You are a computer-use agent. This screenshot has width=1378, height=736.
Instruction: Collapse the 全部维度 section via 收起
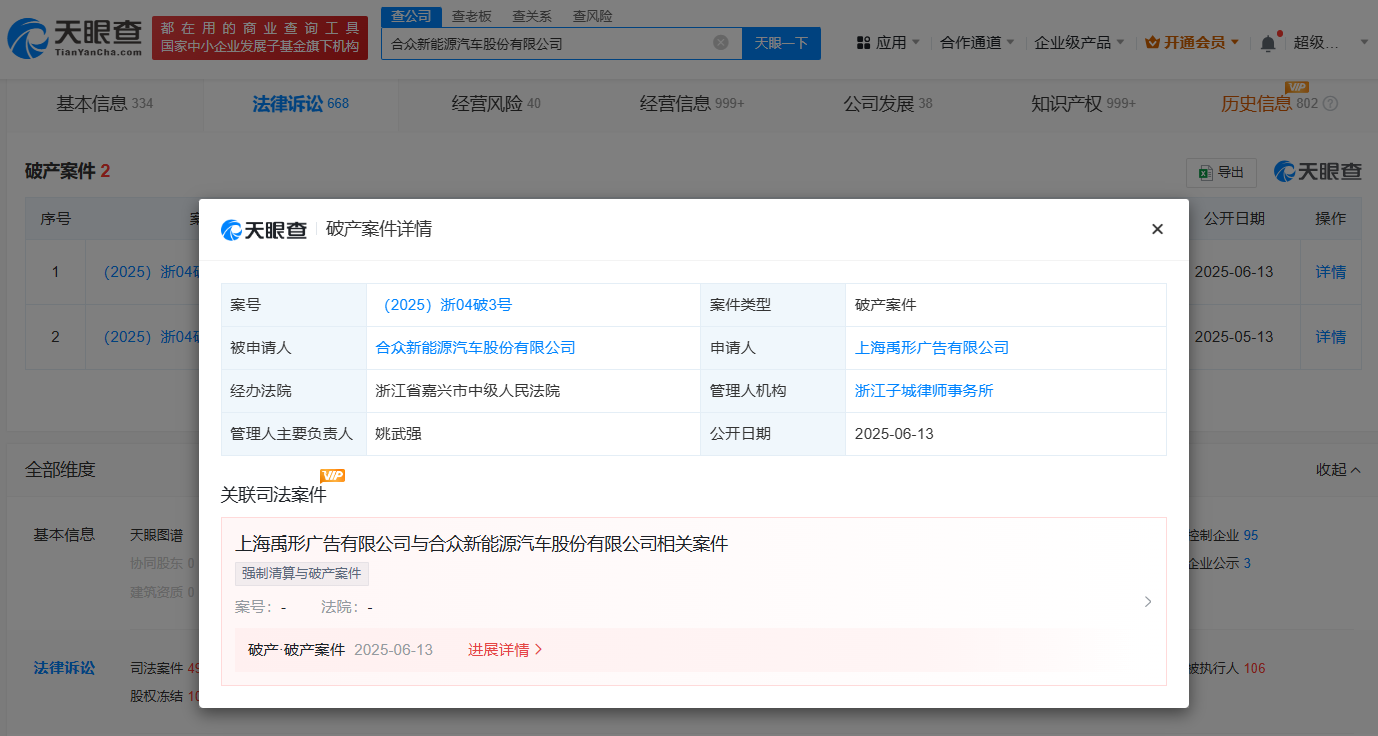[1338, 469]
